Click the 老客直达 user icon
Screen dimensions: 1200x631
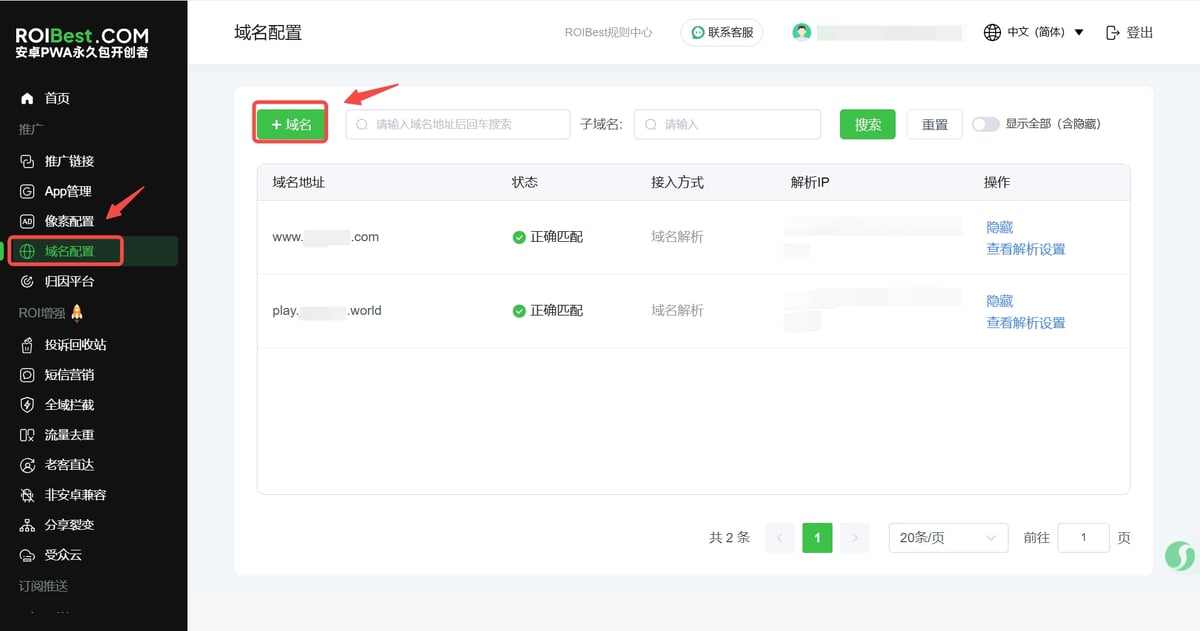27,464
